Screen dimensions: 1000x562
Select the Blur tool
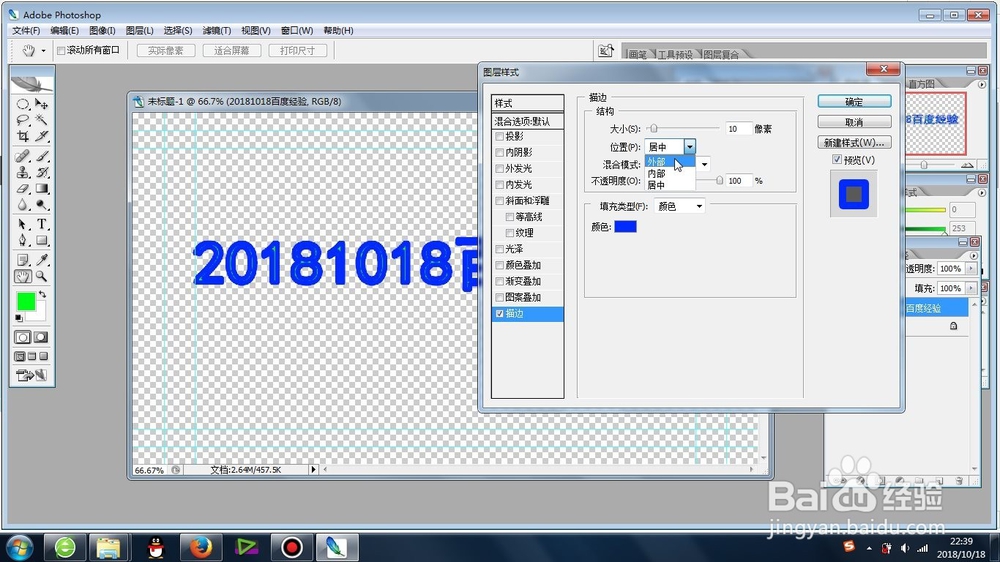click(x=22, y=205)
